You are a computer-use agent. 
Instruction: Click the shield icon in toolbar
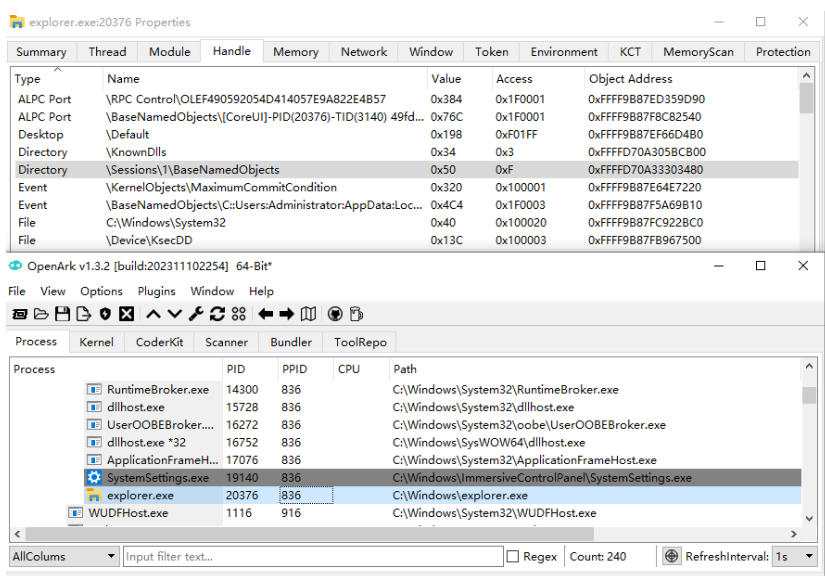tap(105, 314)
